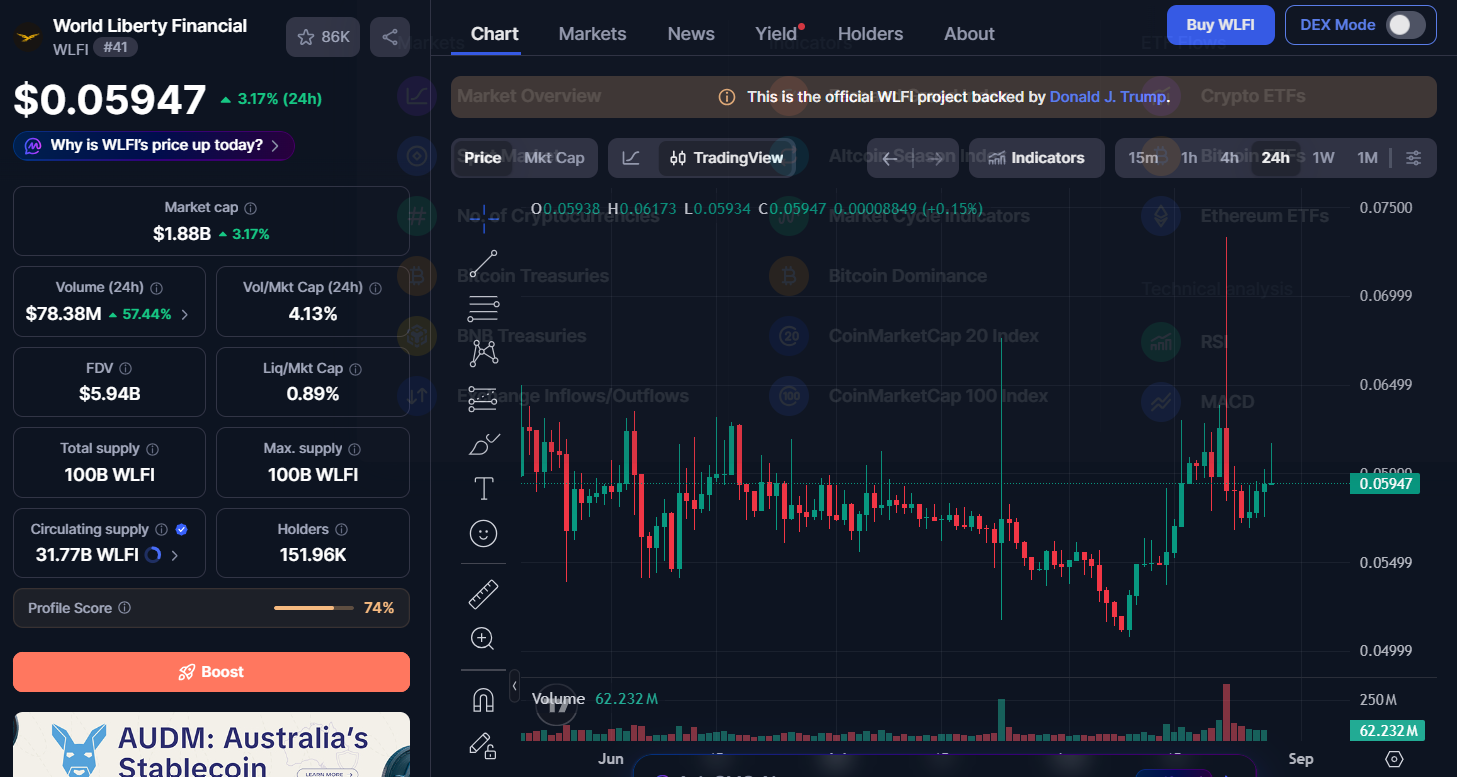1457x777 pixels.
Task: Share the WLFI page
Action: click(x=390, y=37)
